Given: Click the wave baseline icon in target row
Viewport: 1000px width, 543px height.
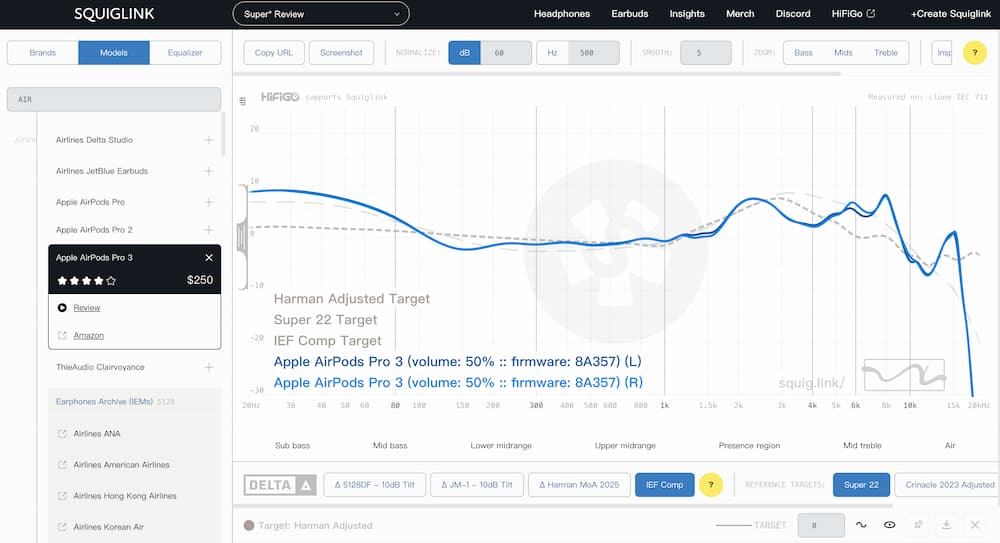Looking at the screenshot, I should [x=860, y=525].
